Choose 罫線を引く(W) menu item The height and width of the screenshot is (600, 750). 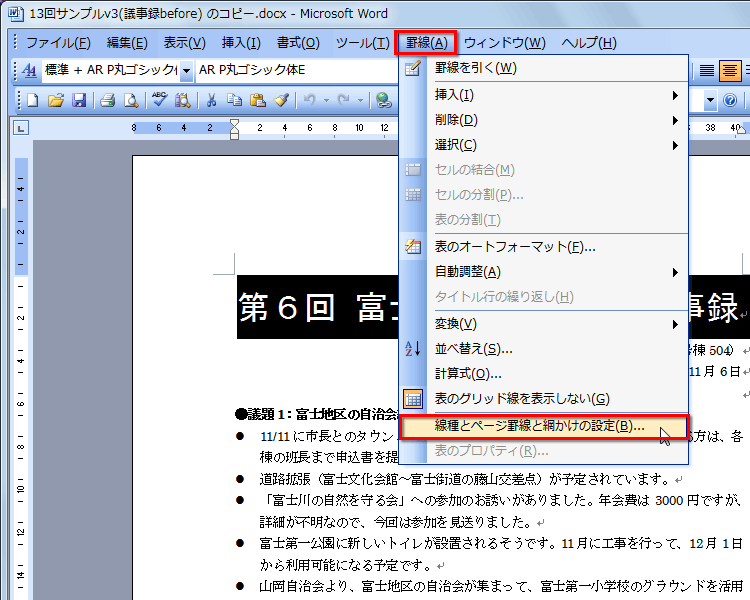(x=543, y=68)
